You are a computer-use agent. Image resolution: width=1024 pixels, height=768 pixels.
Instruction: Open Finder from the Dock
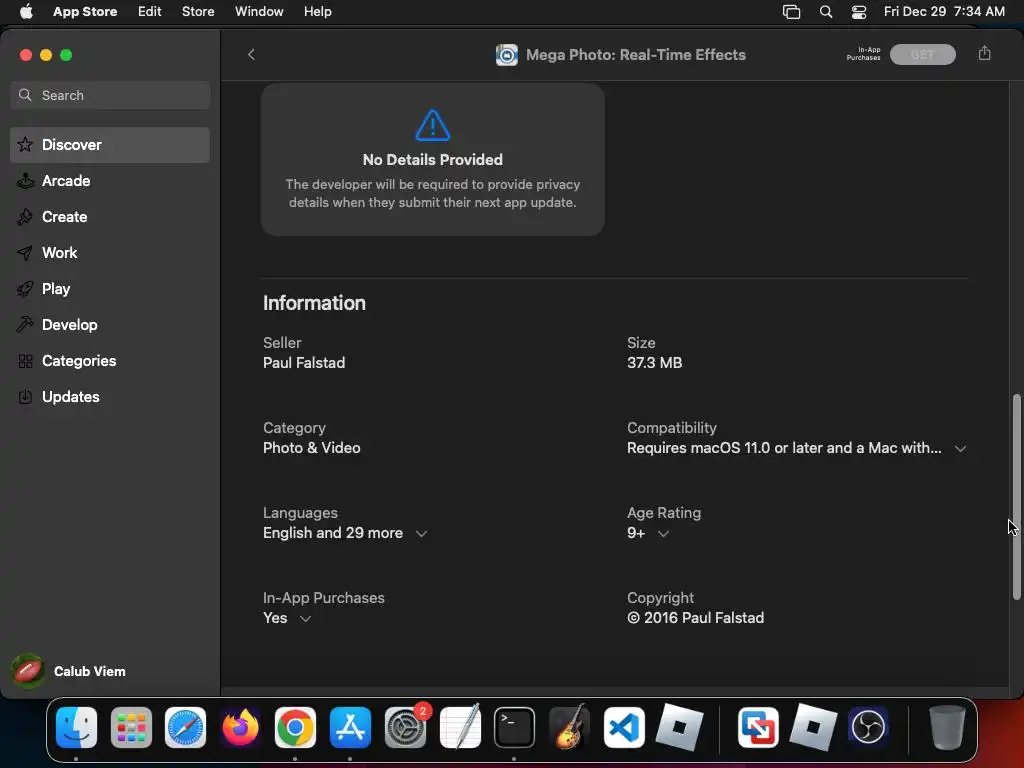point(76,728)
